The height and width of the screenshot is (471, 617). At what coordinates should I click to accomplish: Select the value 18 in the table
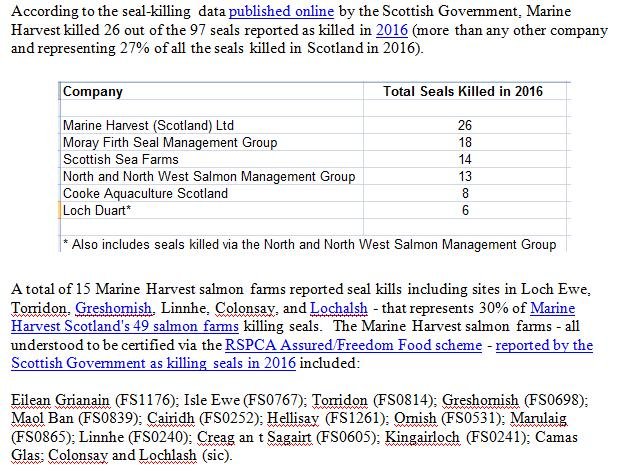pos(463,143)
